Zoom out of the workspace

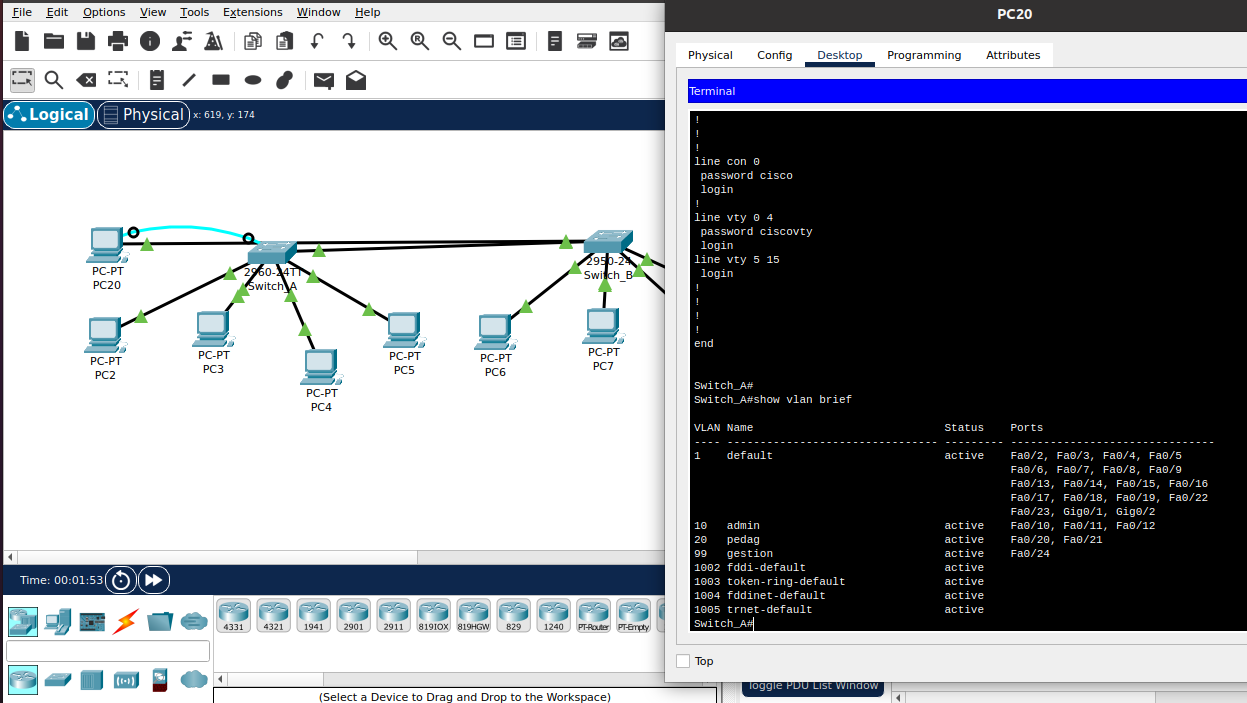pyautogui.click(x=452, y=41)
